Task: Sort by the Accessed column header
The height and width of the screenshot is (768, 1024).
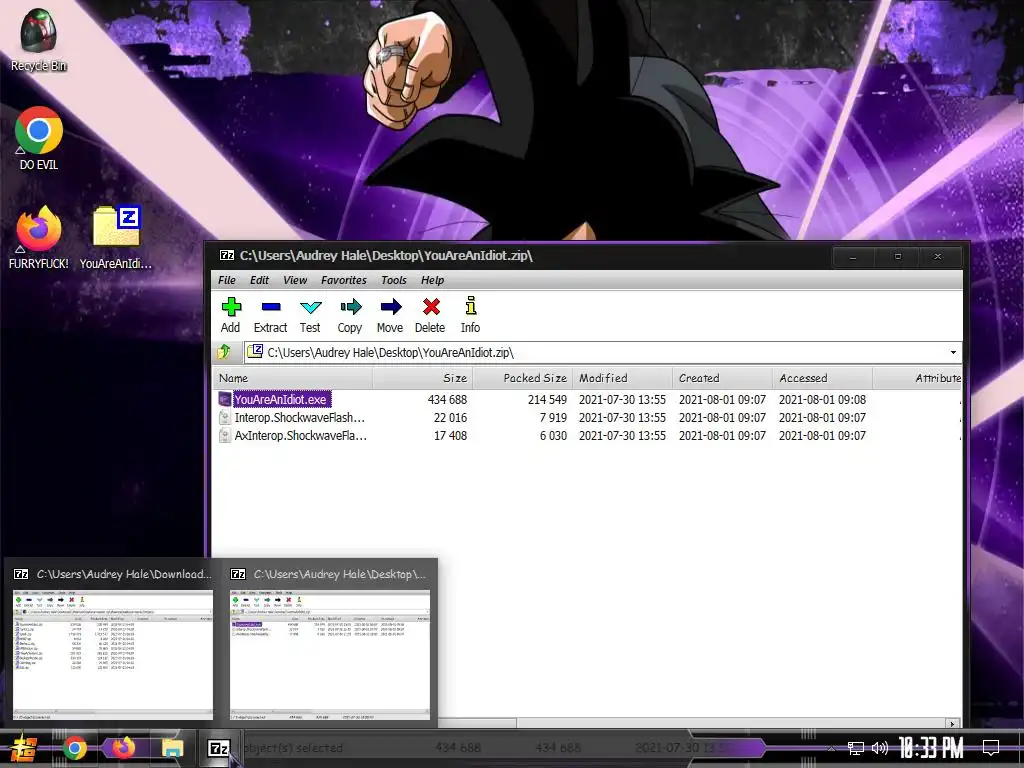Action: pos(822,378)
